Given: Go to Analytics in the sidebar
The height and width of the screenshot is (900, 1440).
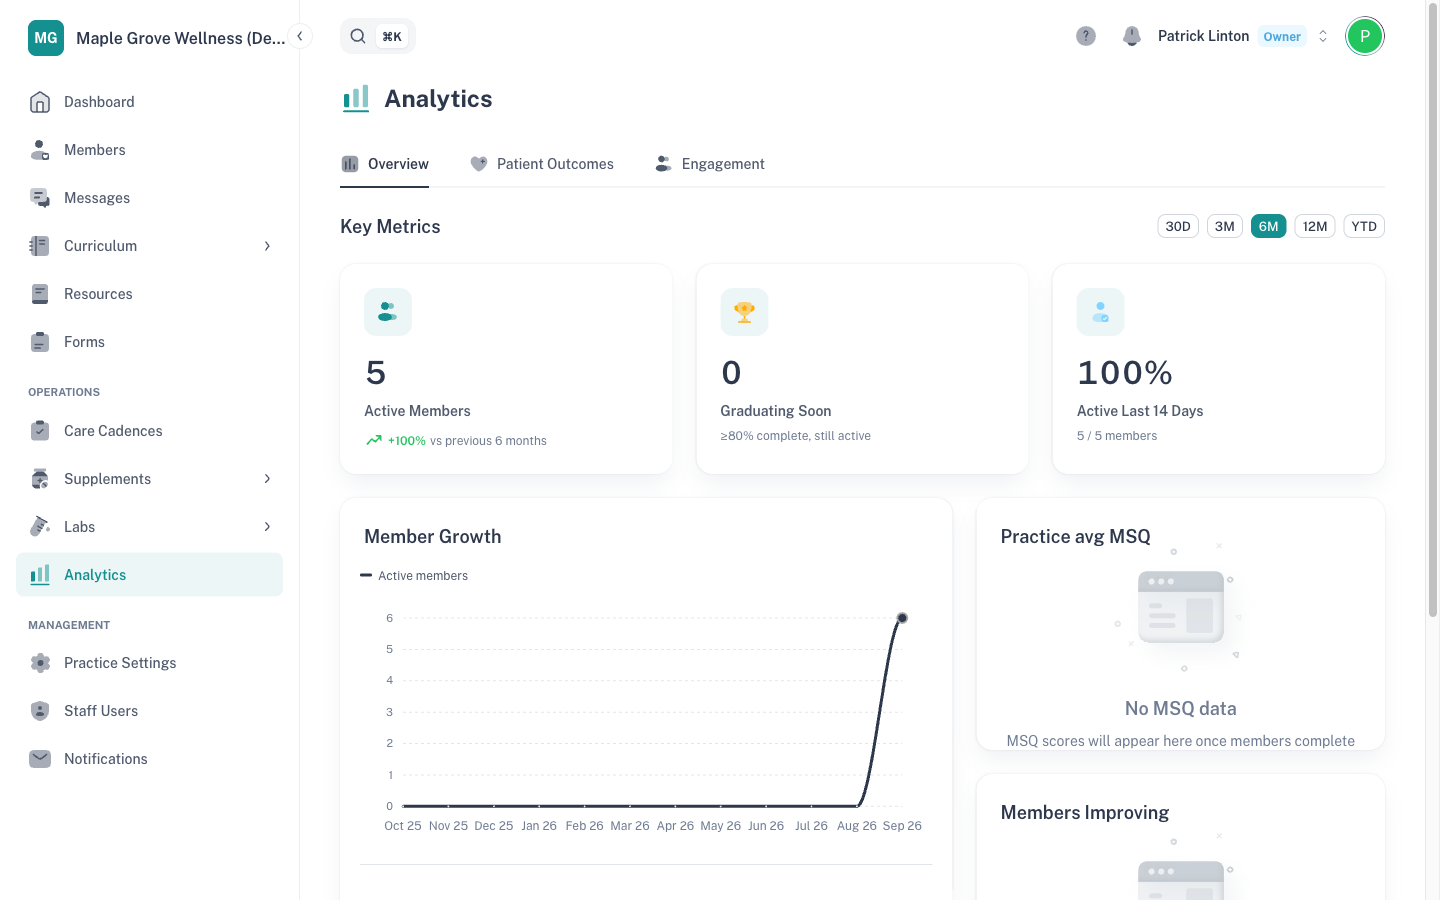Looking at the screenshot, I should (x=150, y=575).
